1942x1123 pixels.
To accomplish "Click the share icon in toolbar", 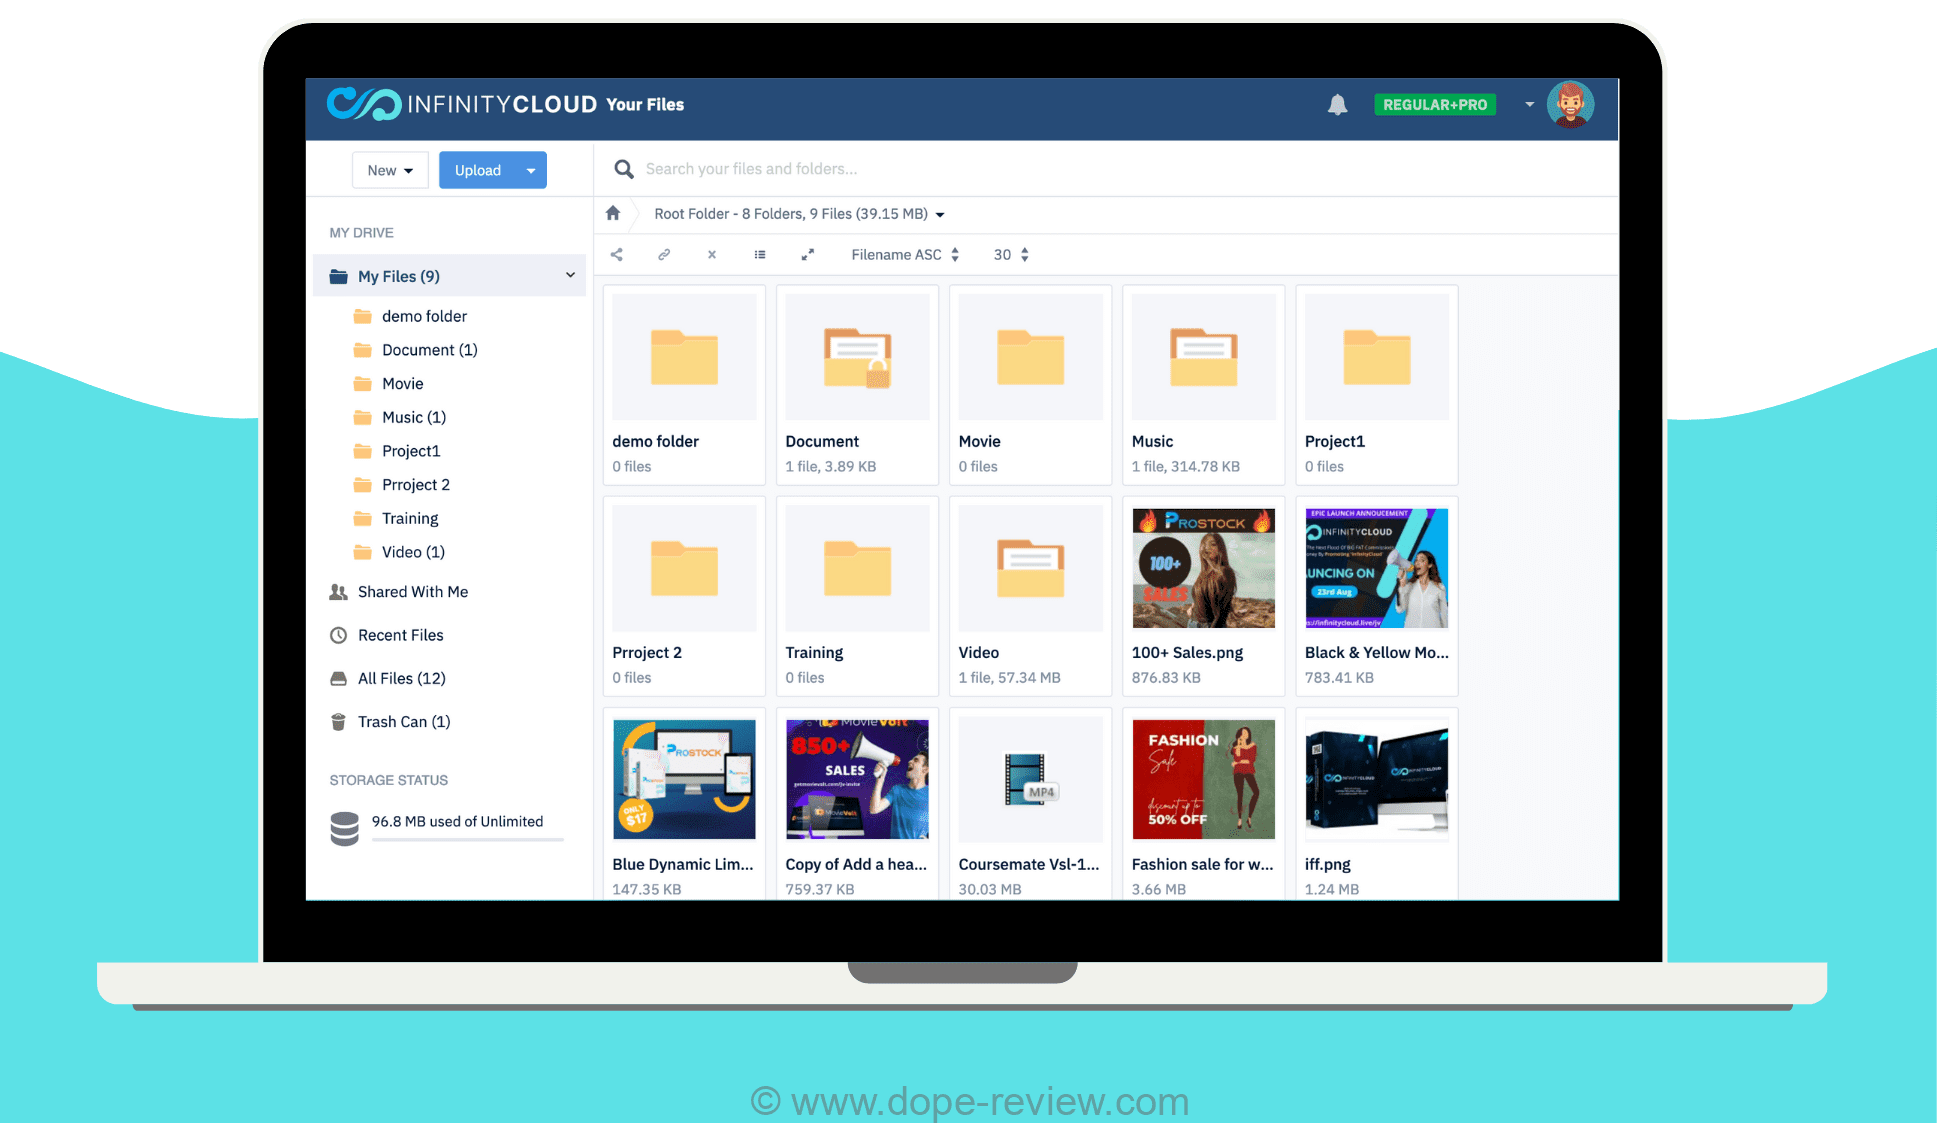I will pyautogui.click(x=617, y=255).
